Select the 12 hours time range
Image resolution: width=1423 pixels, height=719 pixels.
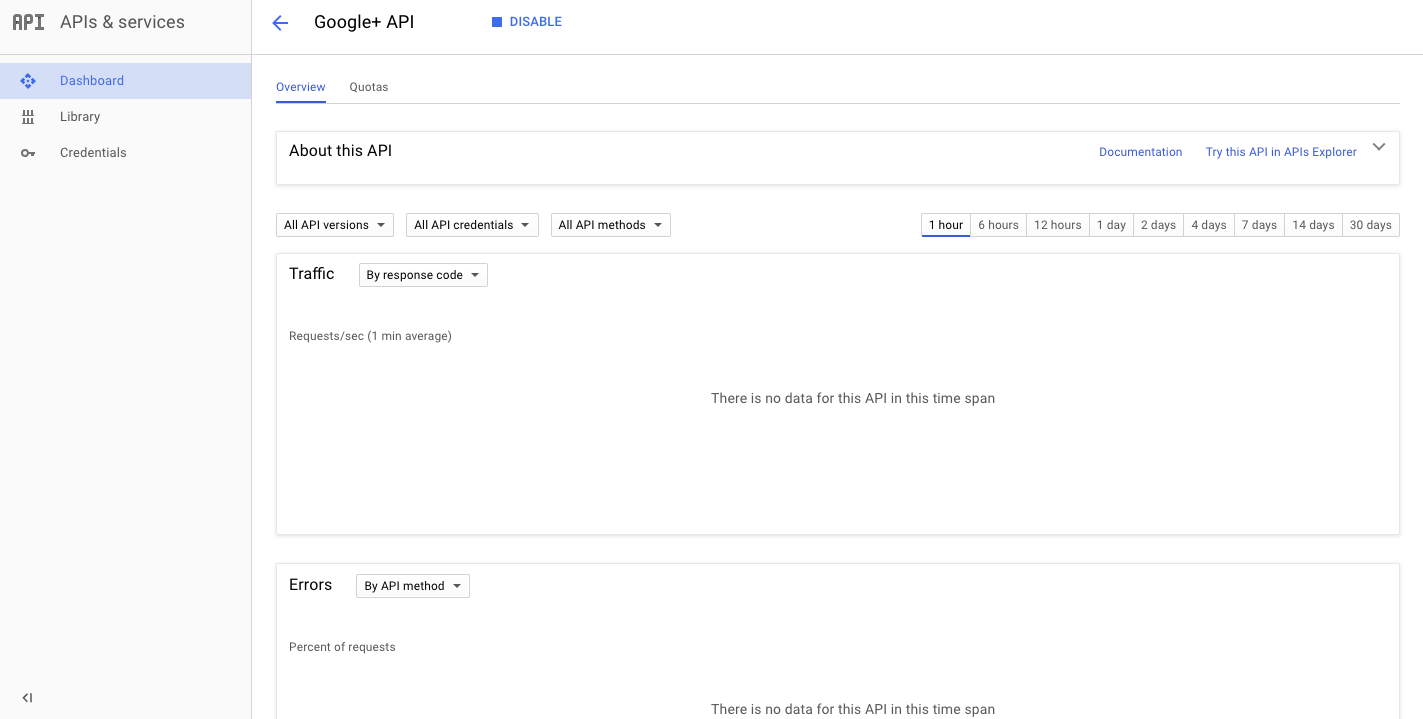[x=1058, y=225]
